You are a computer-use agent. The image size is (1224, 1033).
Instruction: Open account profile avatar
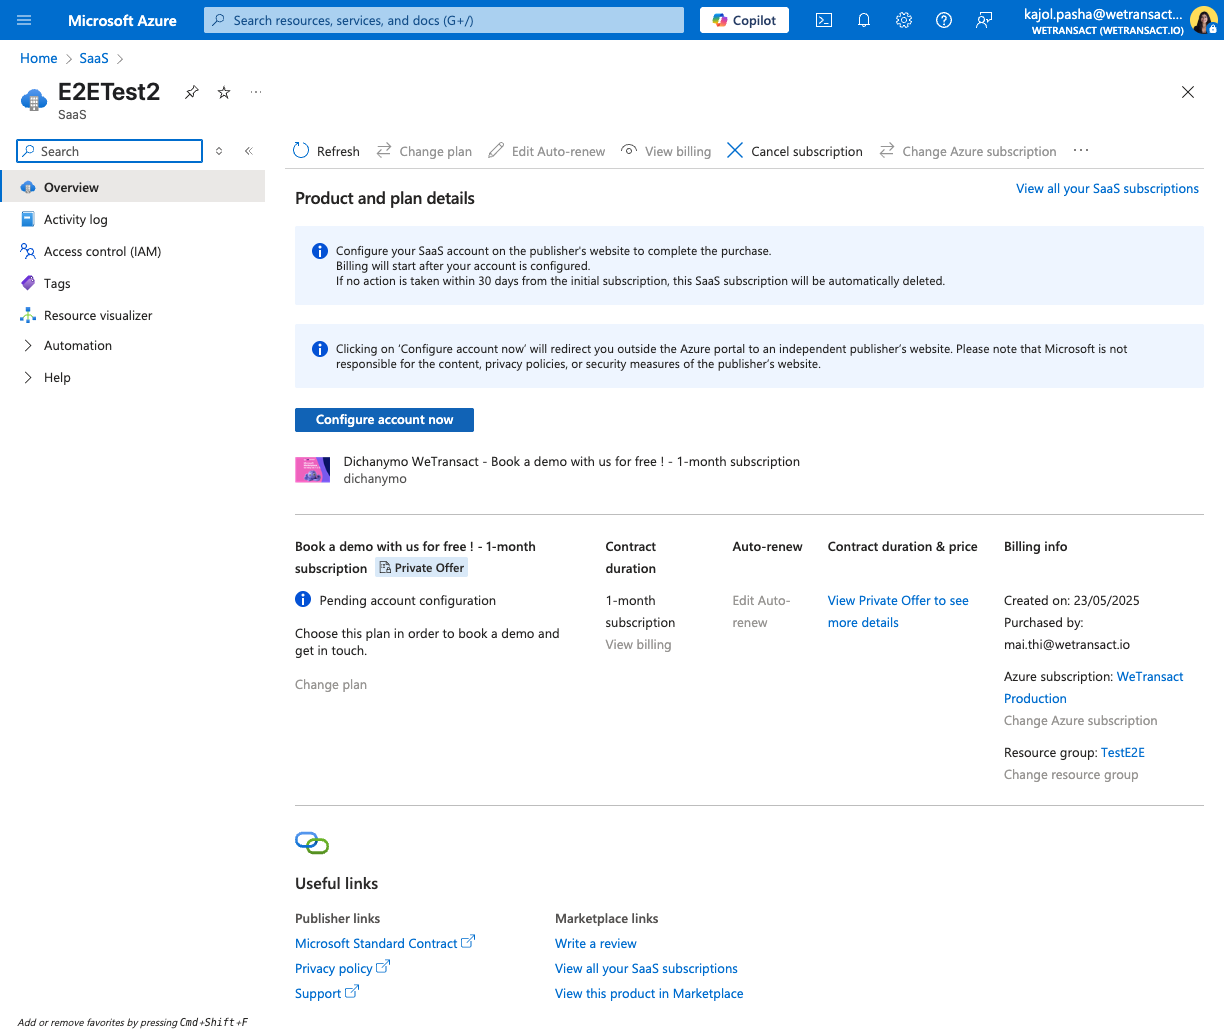click(x=1203, y=20)
